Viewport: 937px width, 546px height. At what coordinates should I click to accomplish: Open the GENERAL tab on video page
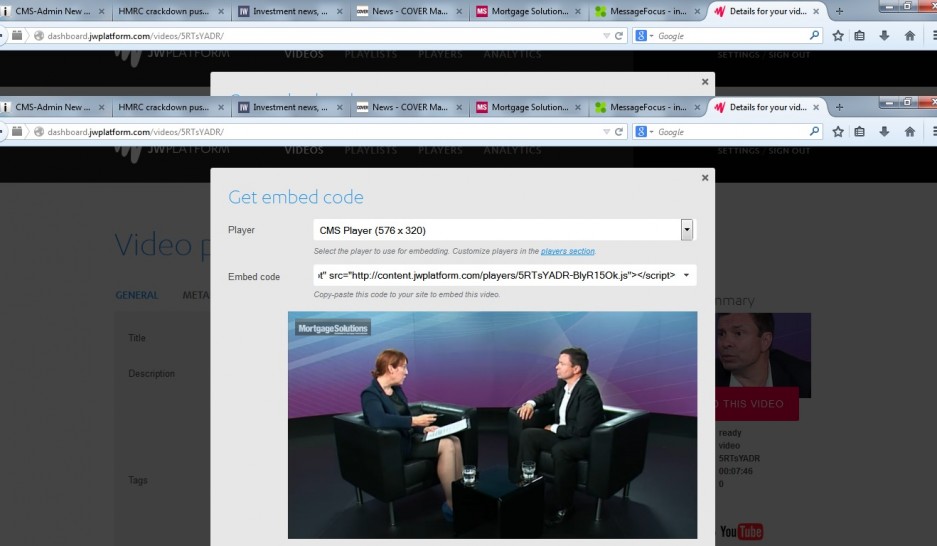tap(137, 295)
